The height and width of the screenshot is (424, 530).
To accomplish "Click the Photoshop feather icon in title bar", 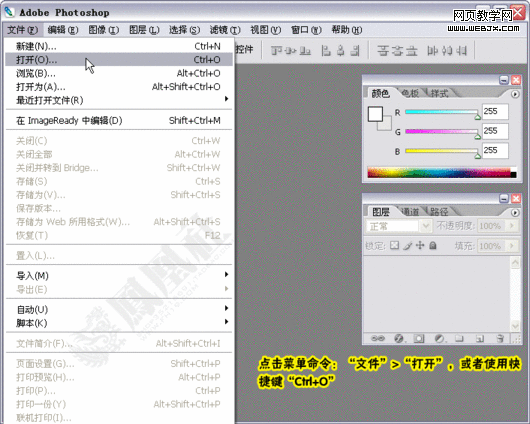I will 9,12.
